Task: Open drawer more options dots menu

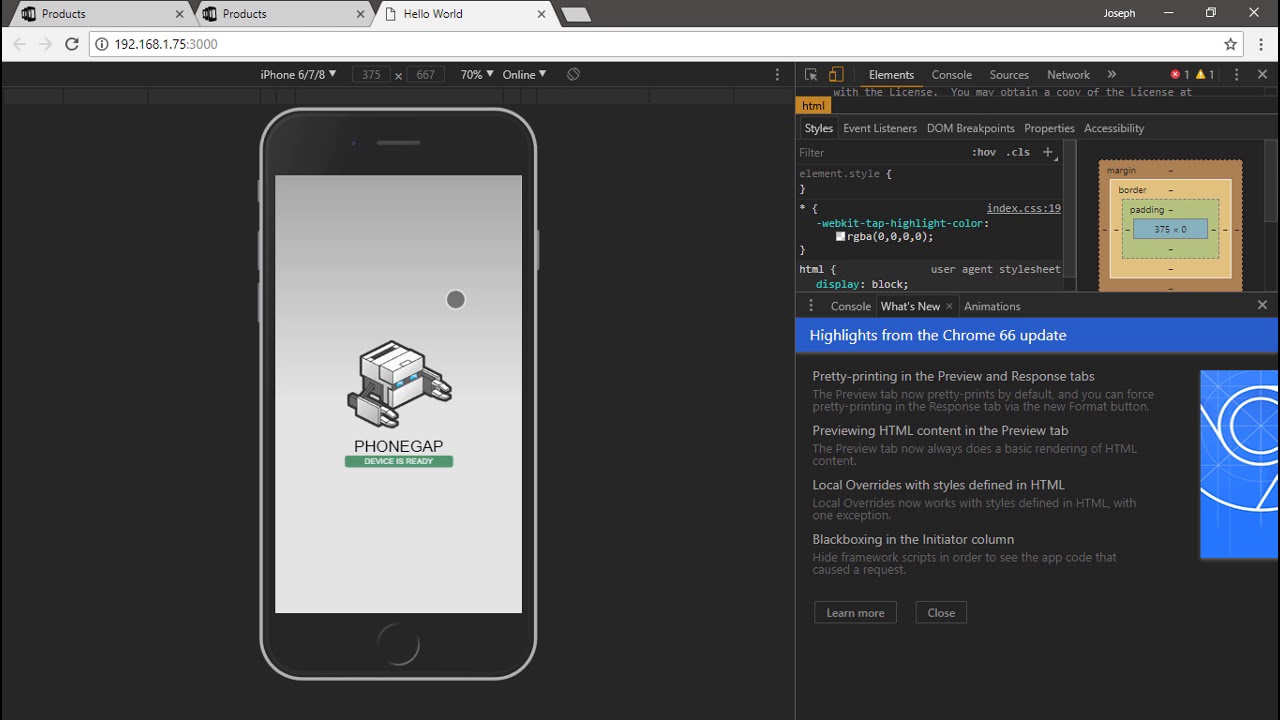Action: click(811, 306)
